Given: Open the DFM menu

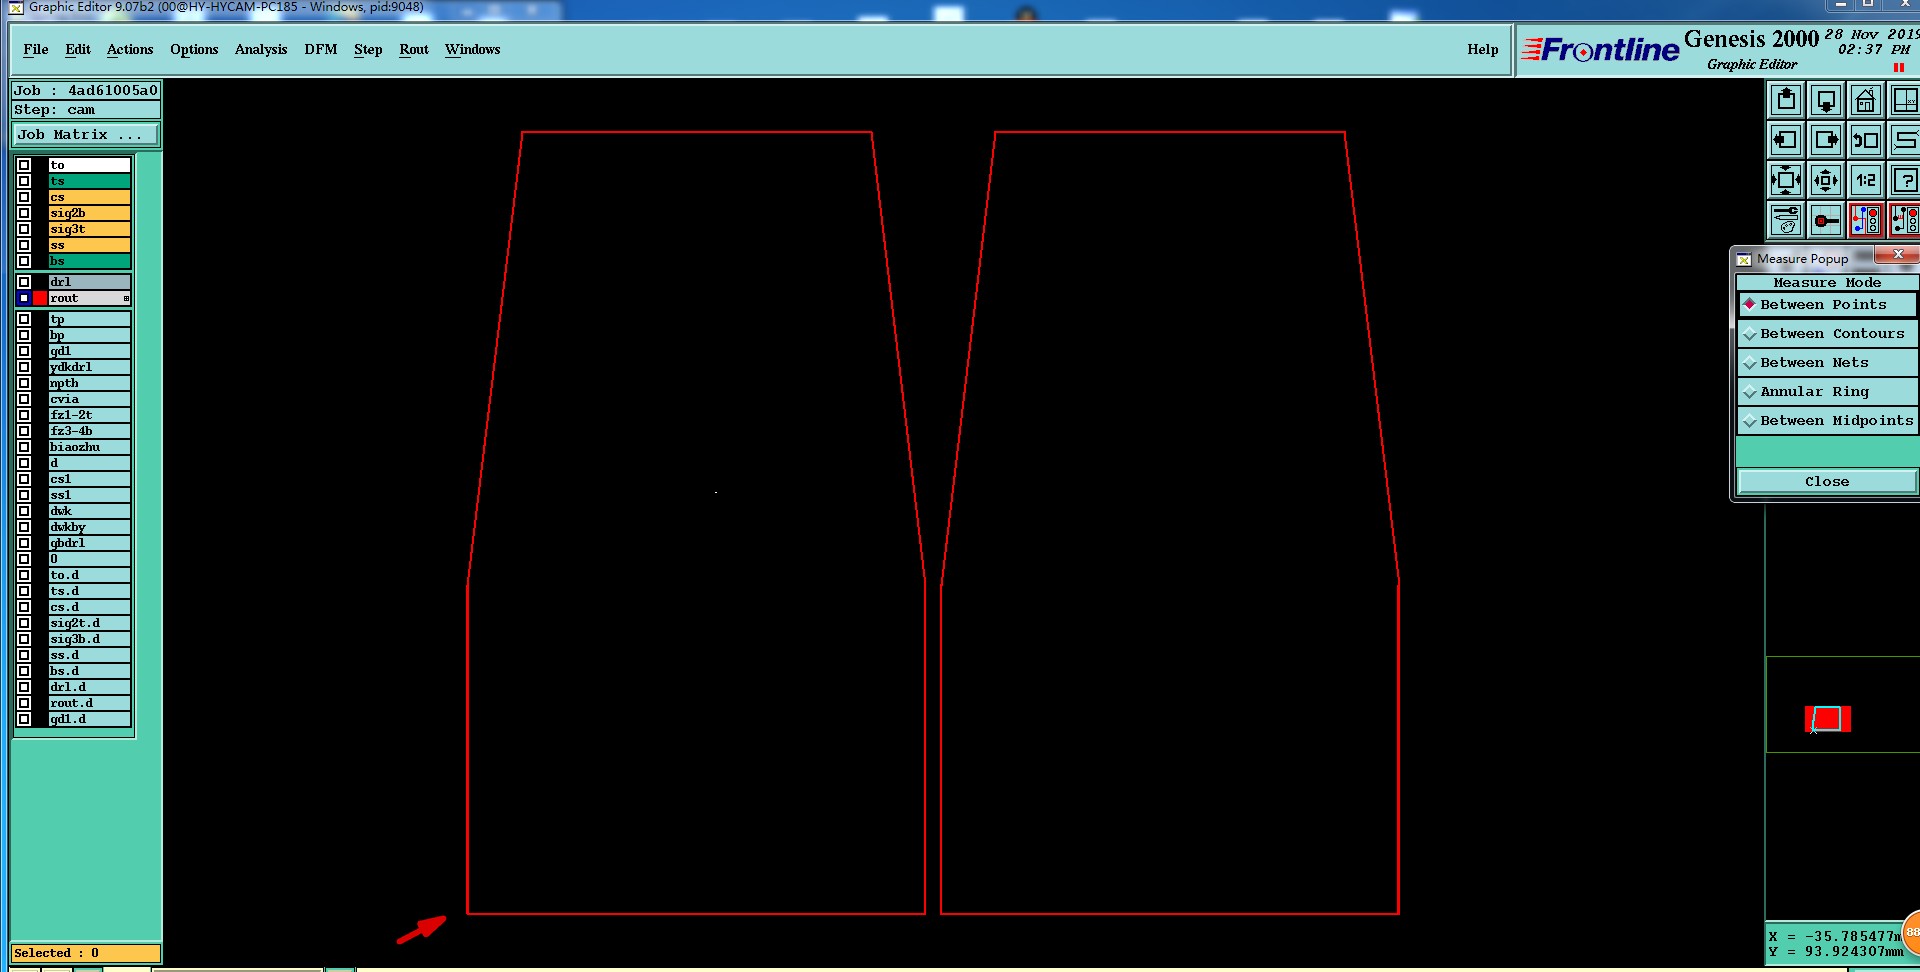Looking at the screenshot, I should pos(320,49).
